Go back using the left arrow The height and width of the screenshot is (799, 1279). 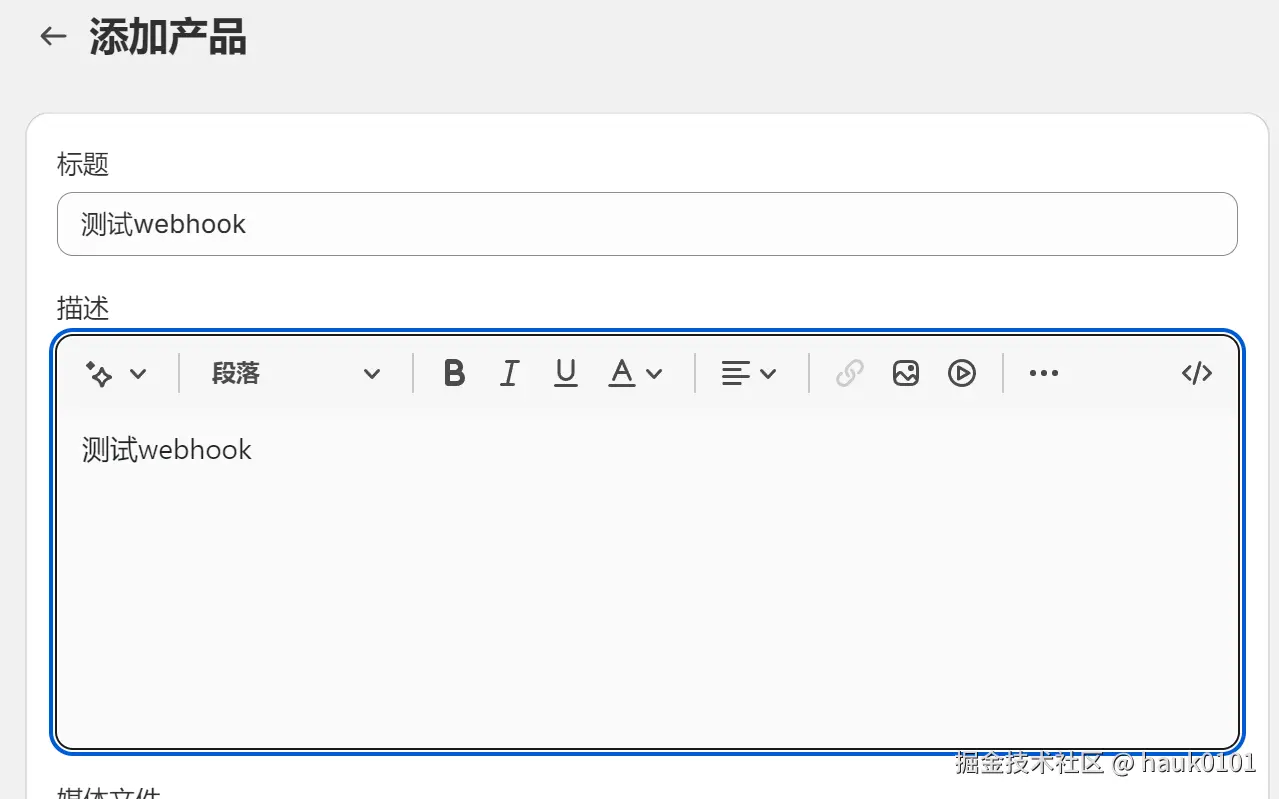[51, 35]
